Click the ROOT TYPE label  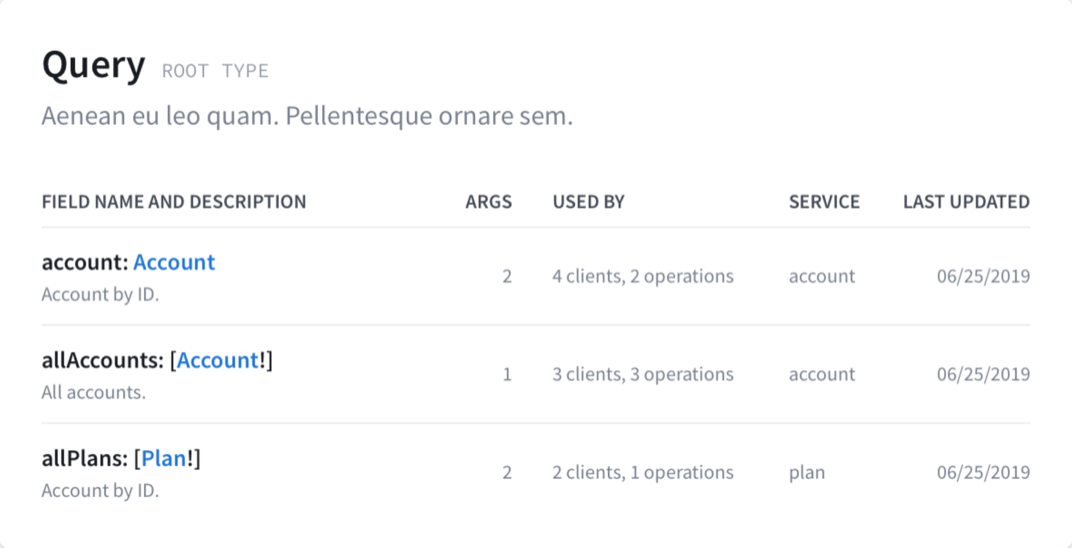pyautogui.click(x=215, y=71)
